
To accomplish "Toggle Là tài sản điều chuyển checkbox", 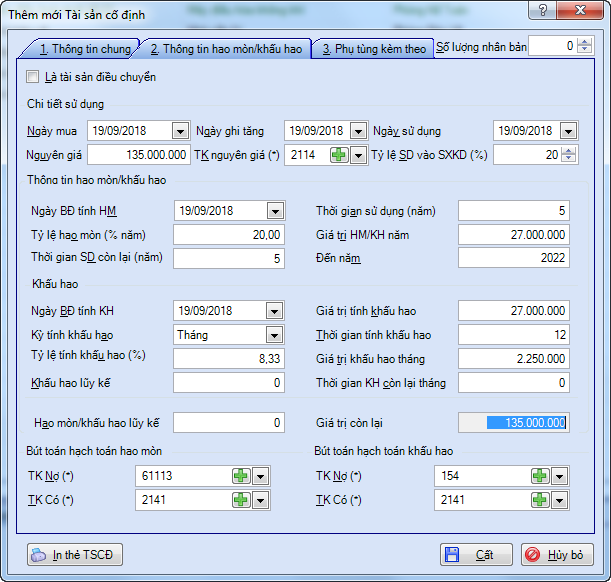I will [33, 77].
